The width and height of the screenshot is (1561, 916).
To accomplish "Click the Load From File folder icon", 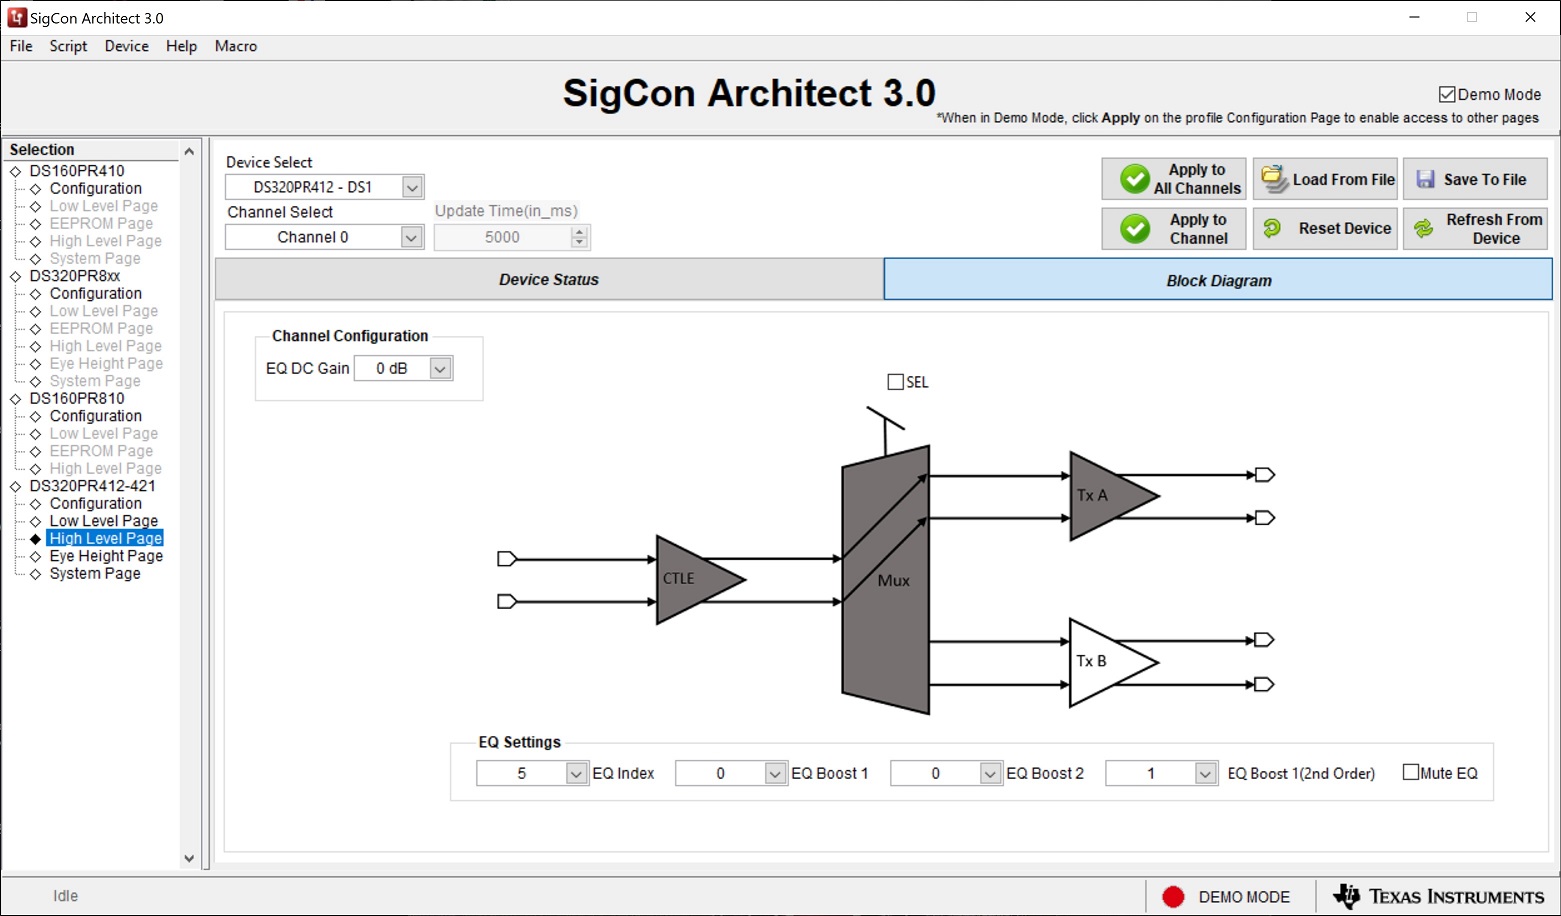I will click(1273, 180).
